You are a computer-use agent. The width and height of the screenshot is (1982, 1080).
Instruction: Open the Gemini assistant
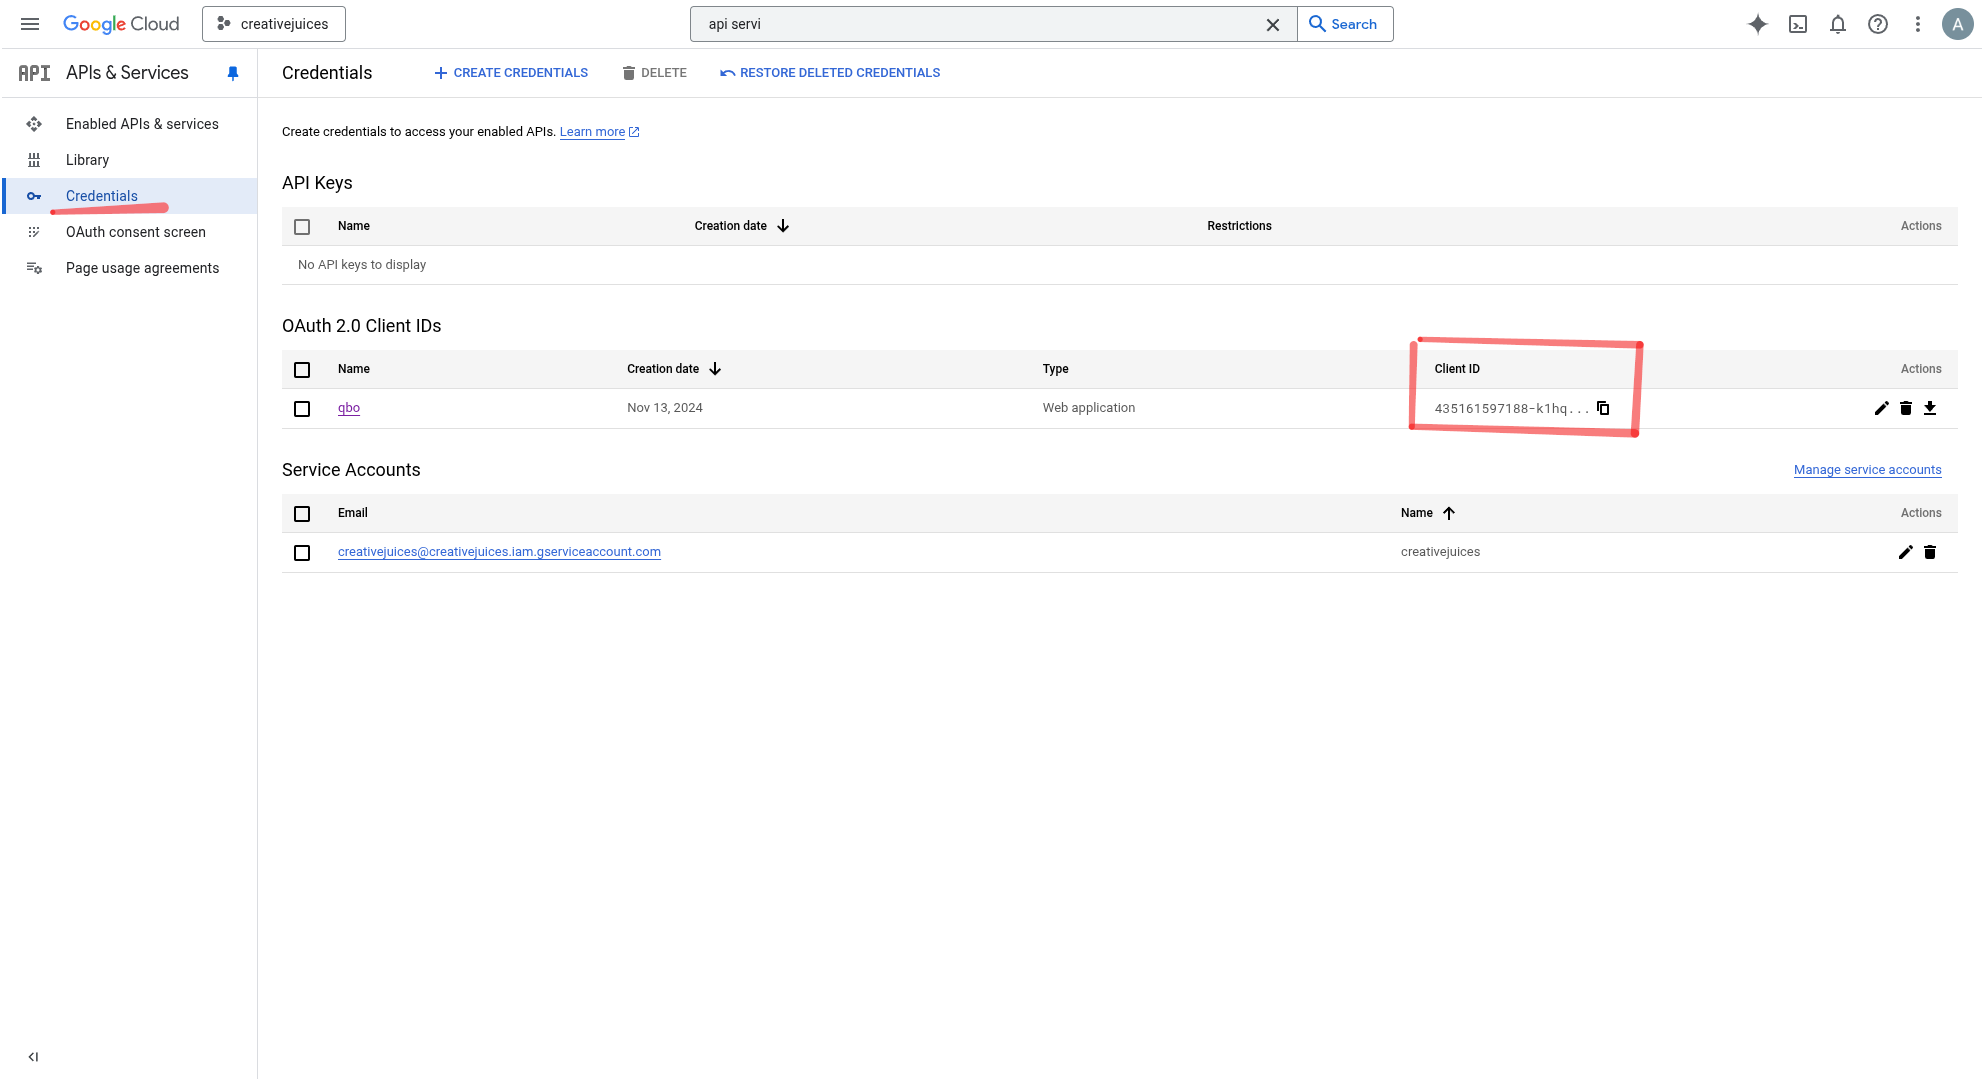pos(1757,24)
